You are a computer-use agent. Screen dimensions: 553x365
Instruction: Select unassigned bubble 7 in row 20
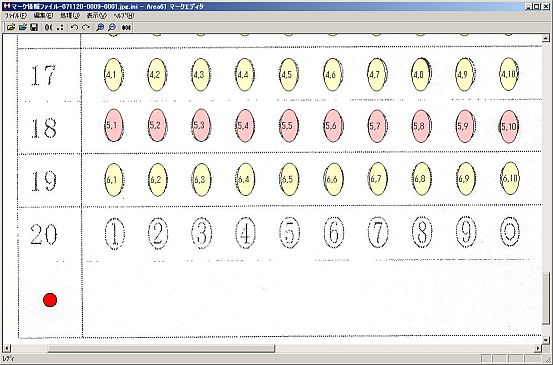(378, 232)
